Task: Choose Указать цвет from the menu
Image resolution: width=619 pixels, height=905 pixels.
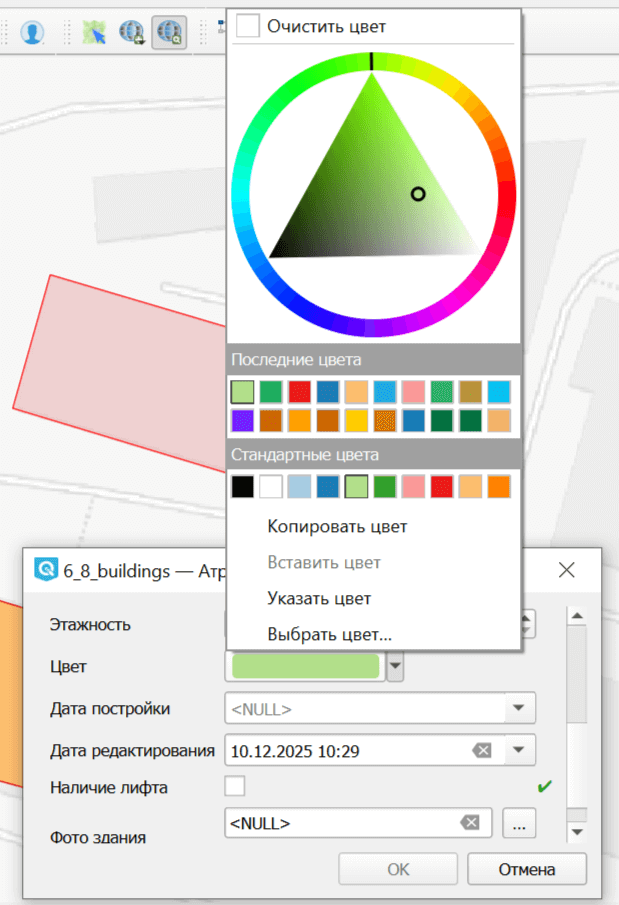Action: [x=319, y=598]
